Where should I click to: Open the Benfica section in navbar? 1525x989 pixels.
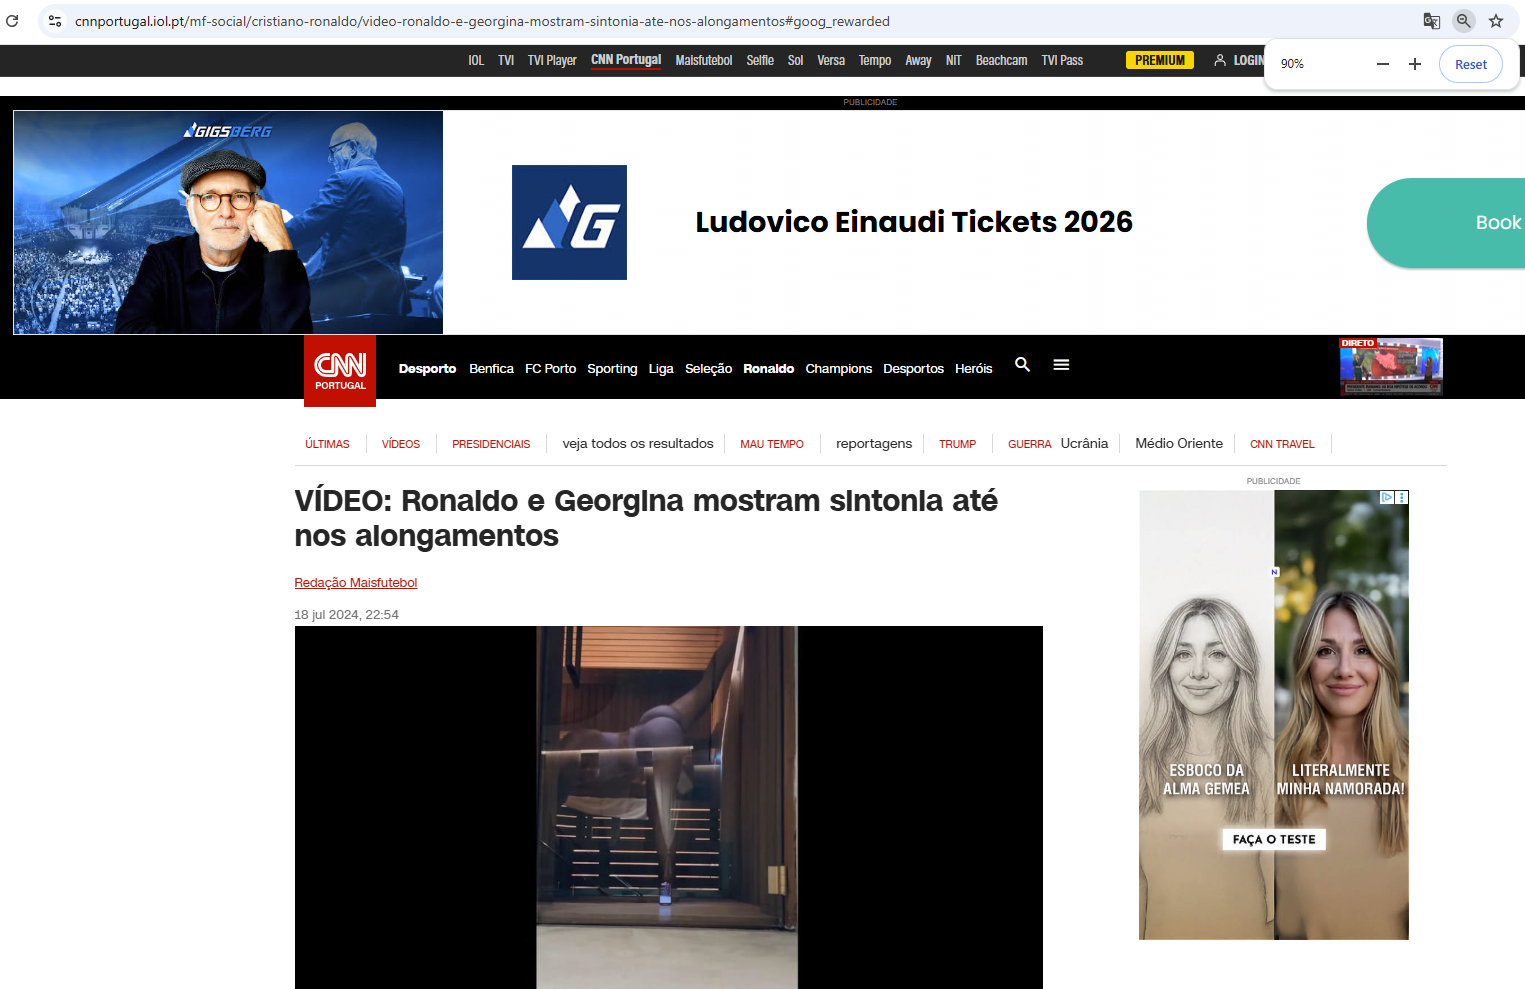tap(491, 369)
